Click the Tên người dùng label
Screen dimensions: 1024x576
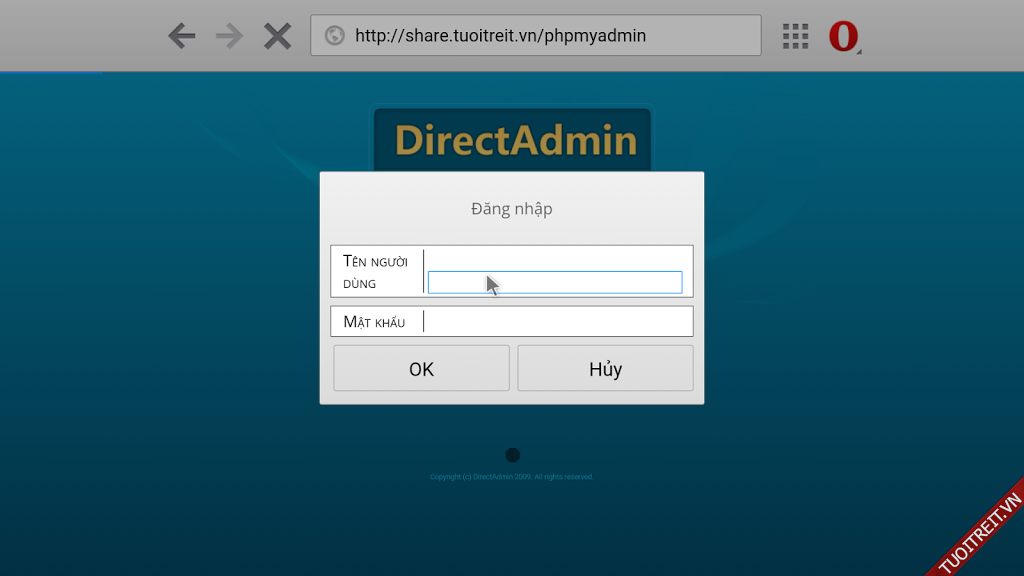click(375, 271)
